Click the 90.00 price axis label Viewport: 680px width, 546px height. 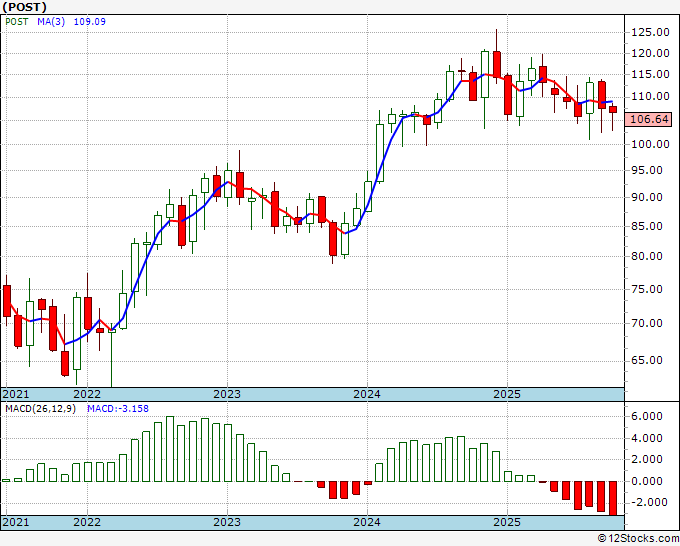pyautogui.click(x=647, y=197)
